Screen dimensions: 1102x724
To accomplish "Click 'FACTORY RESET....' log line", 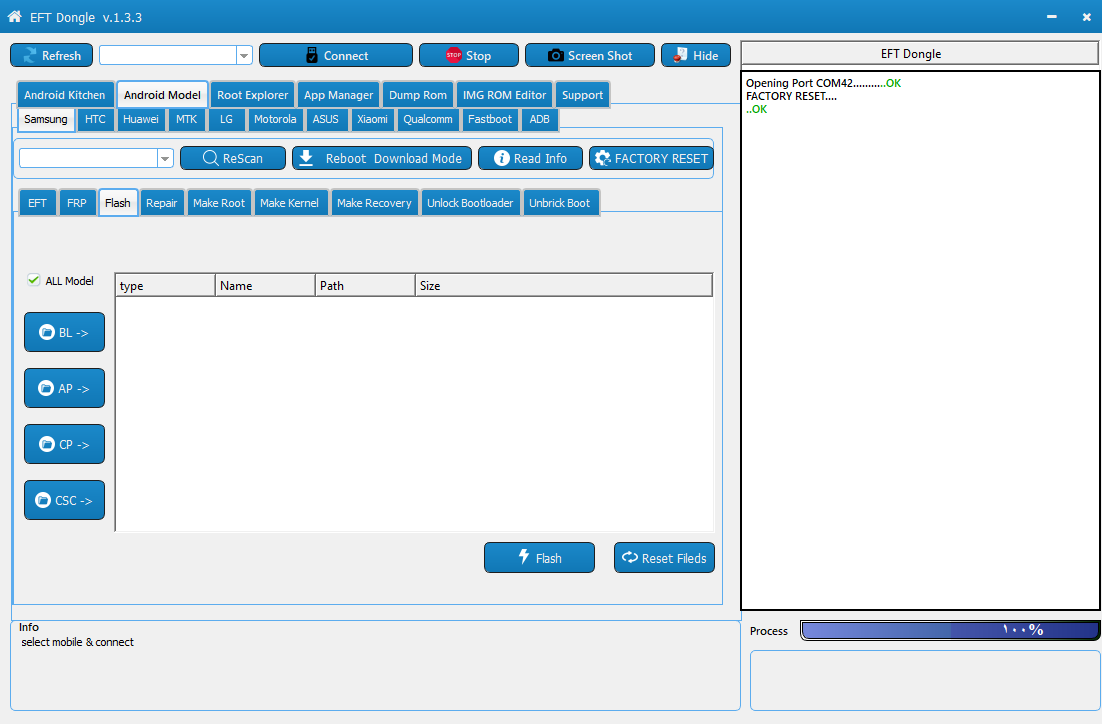I will [x=791, y=96].
